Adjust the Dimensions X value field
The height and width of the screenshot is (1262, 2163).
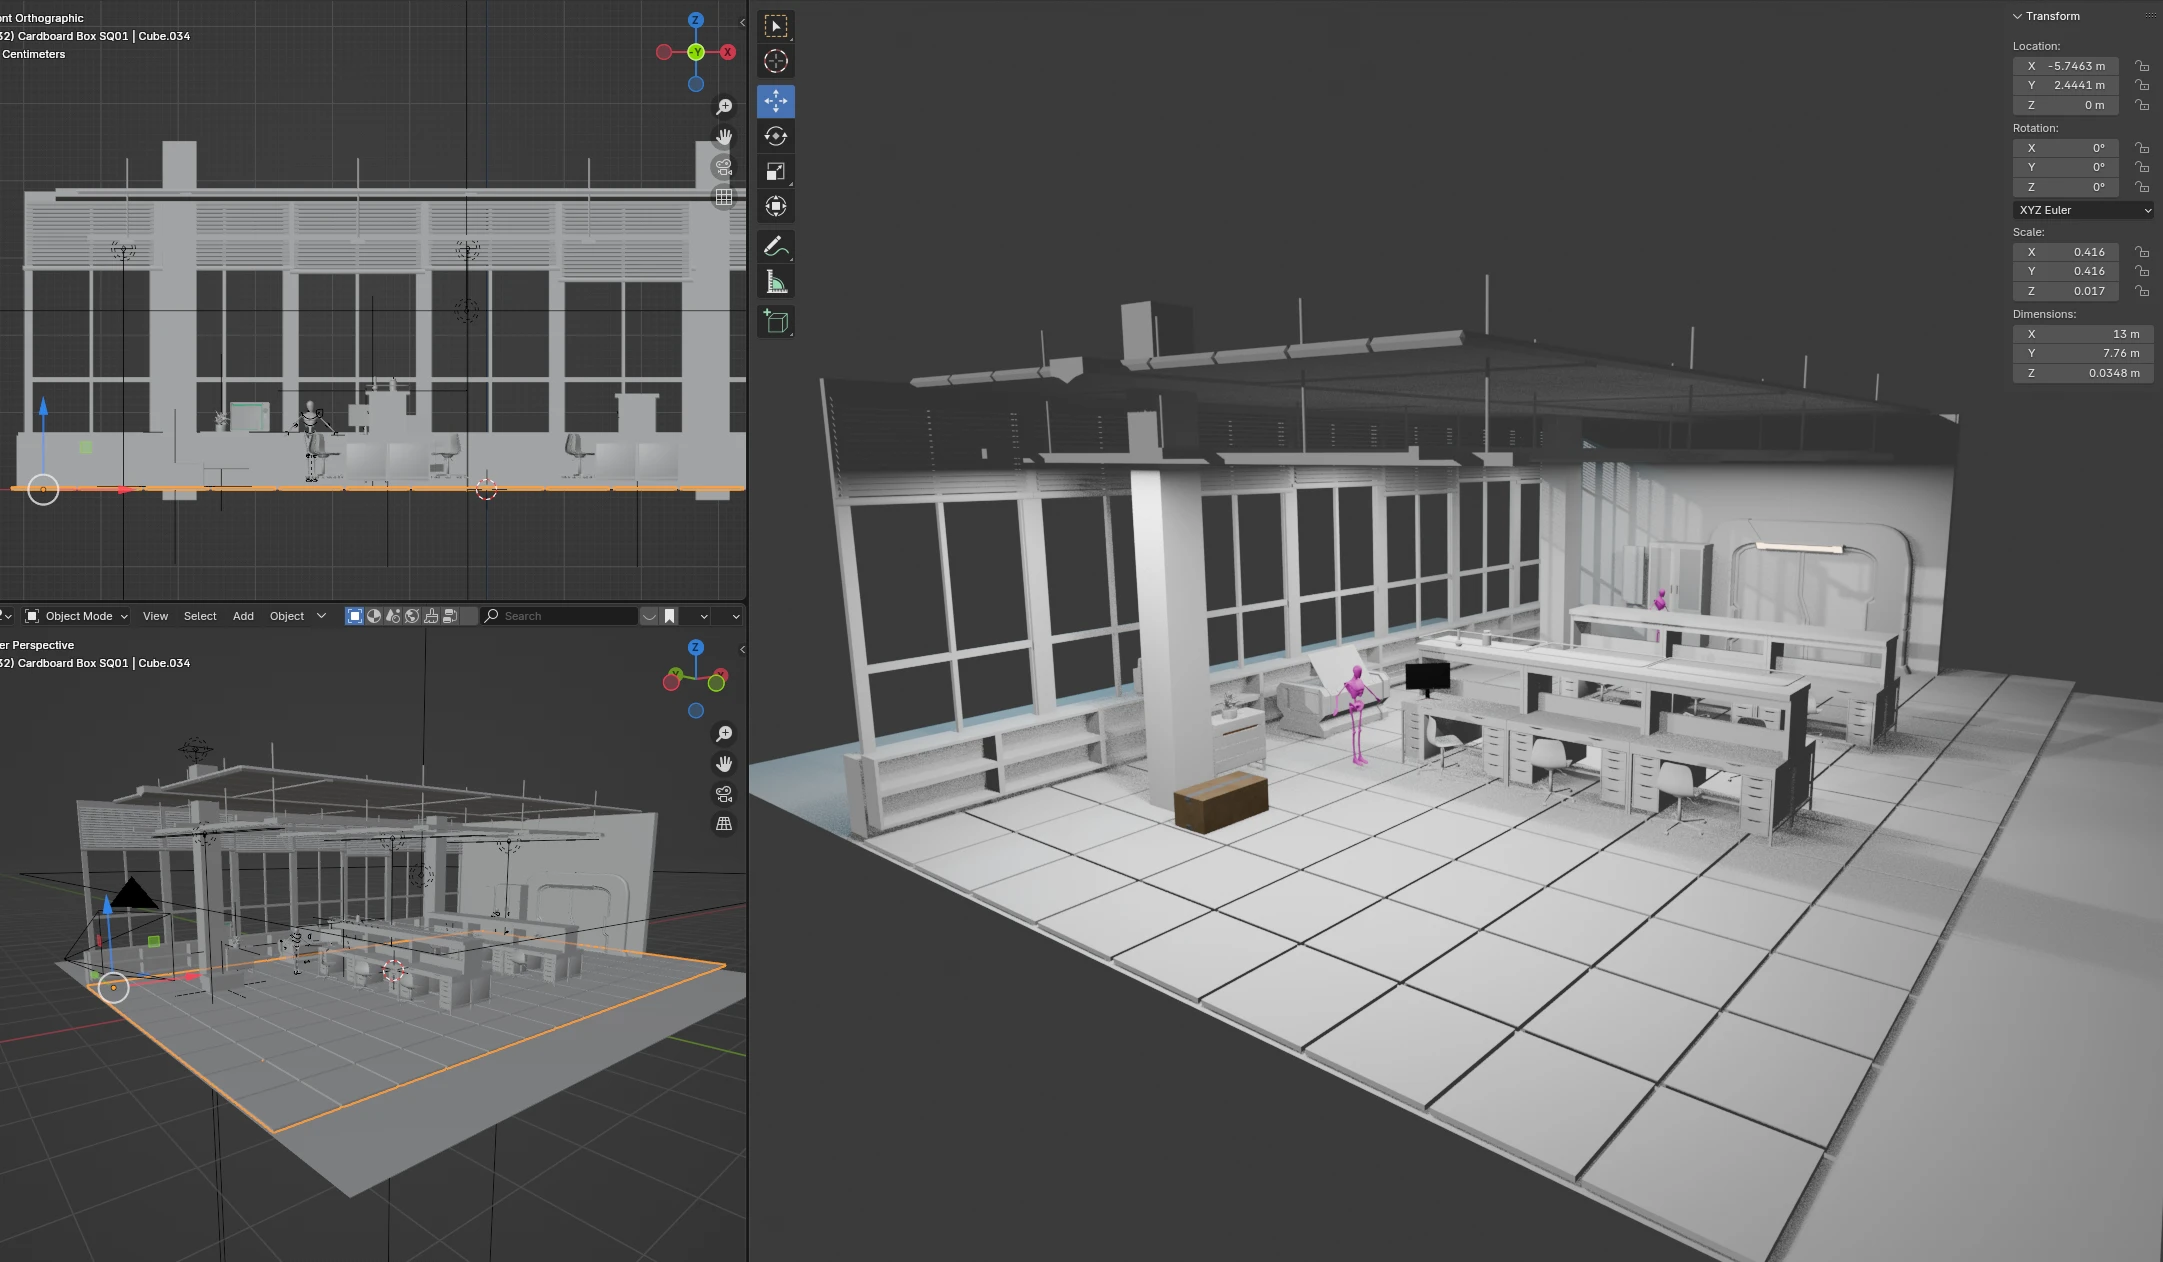tap(2083, 334)
